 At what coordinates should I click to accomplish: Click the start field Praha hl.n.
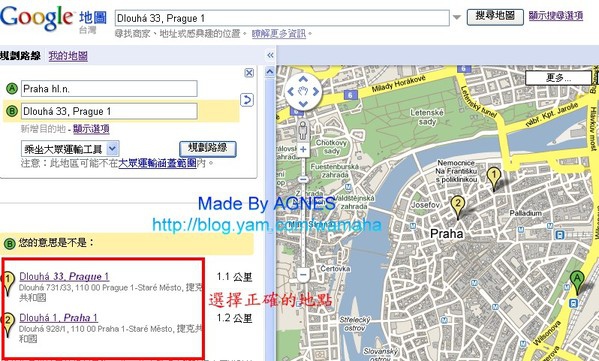[109, 89]
